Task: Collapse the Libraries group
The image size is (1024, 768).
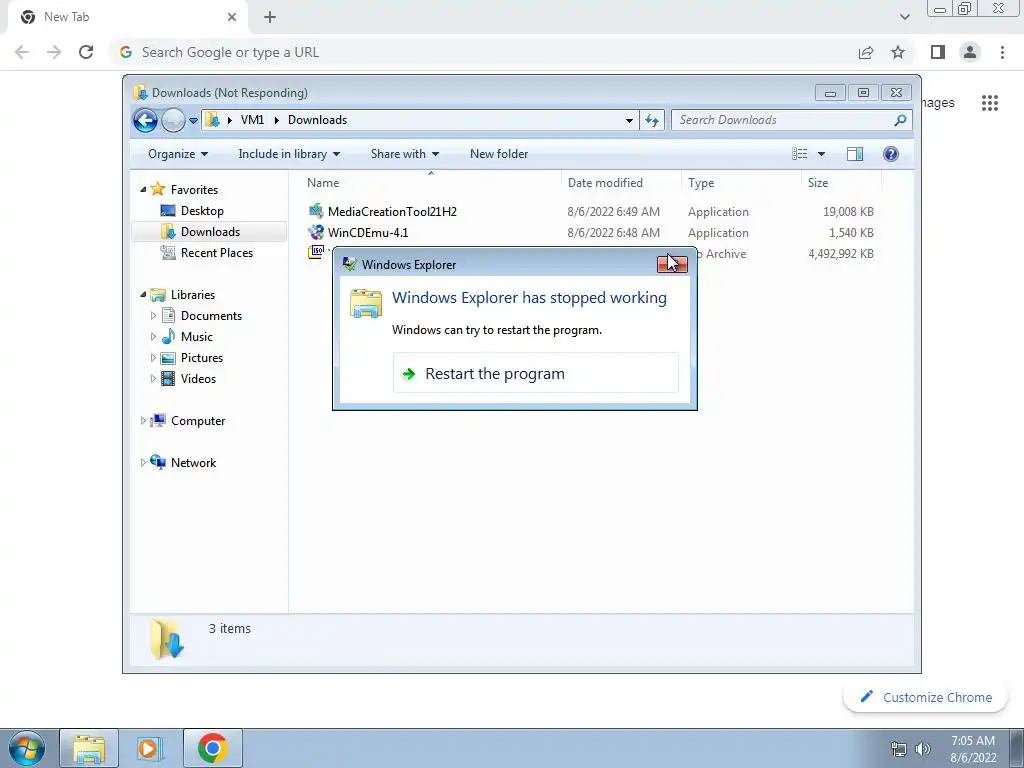Action: point(143,295)
